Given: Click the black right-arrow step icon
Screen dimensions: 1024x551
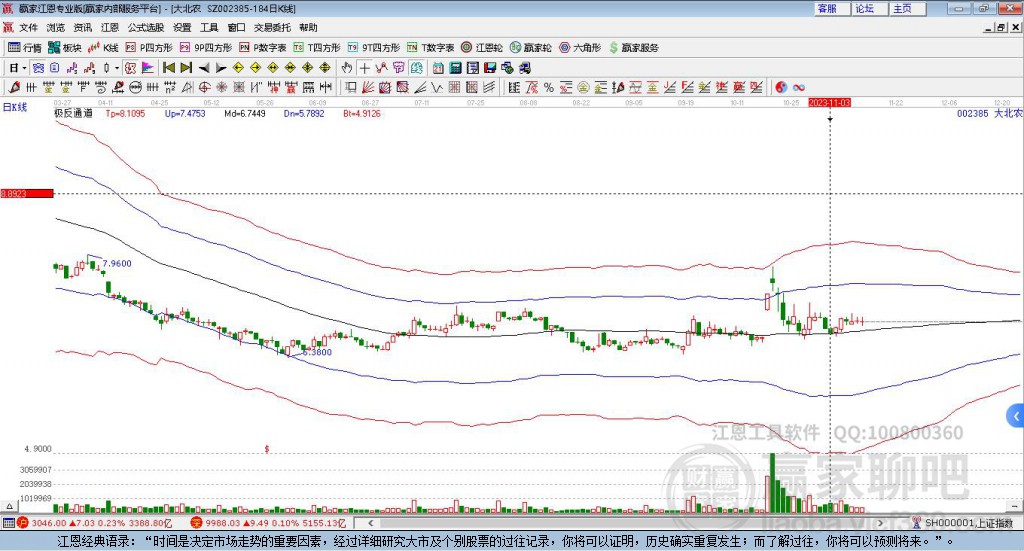Looking at the screenshot, I should coord(221,67).
